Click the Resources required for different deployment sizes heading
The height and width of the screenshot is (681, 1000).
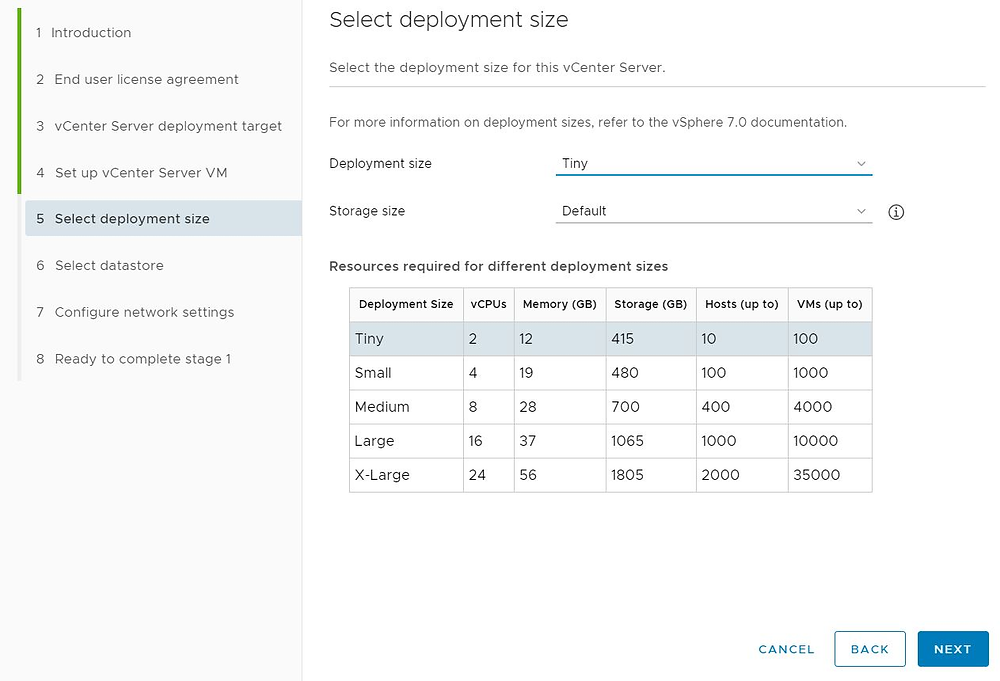tap(499, 267)
